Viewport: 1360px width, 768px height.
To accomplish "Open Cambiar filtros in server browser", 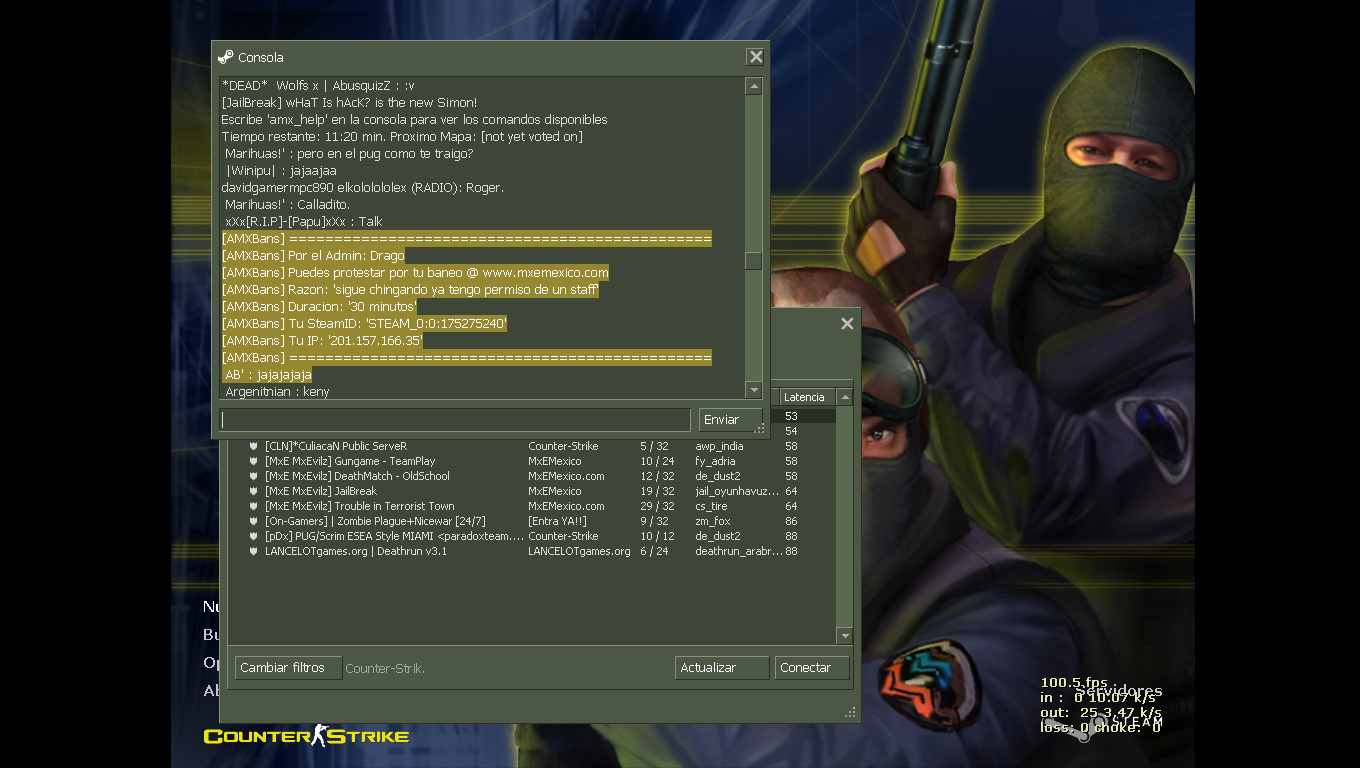I will 287,668.
